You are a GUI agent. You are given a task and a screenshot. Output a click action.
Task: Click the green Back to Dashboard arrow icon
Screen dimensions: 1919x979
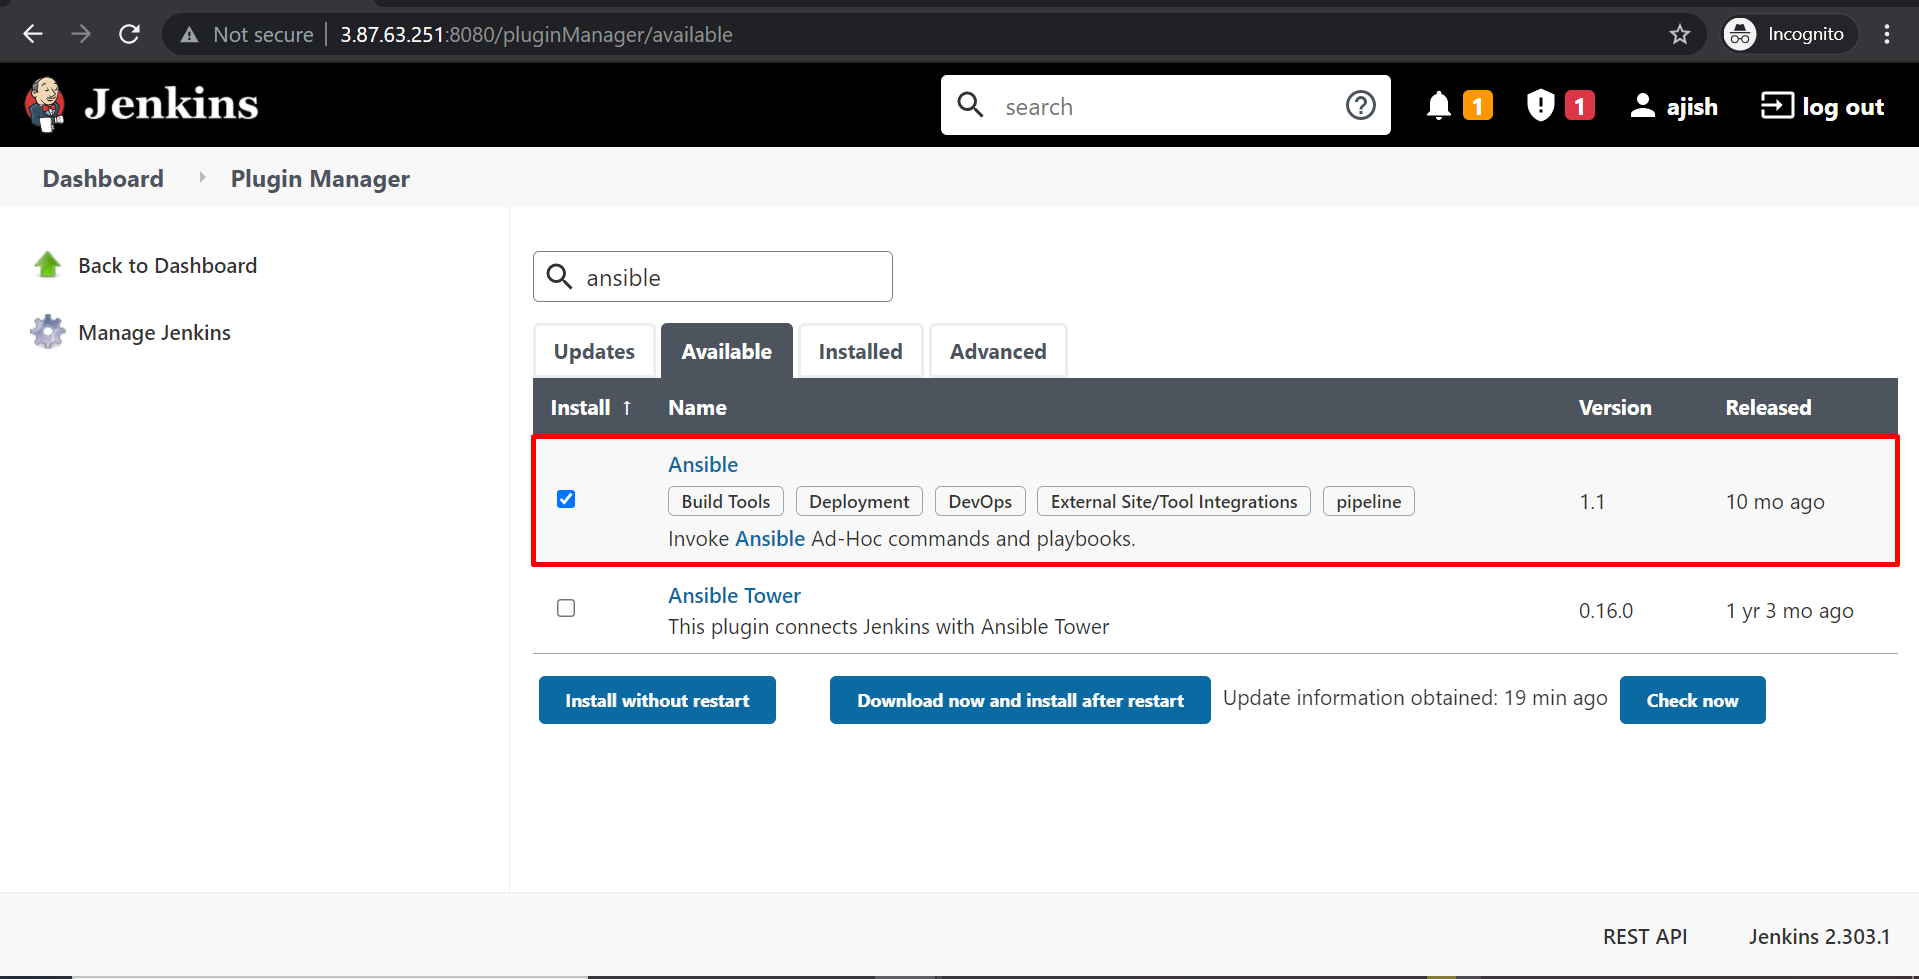point(48,265)
